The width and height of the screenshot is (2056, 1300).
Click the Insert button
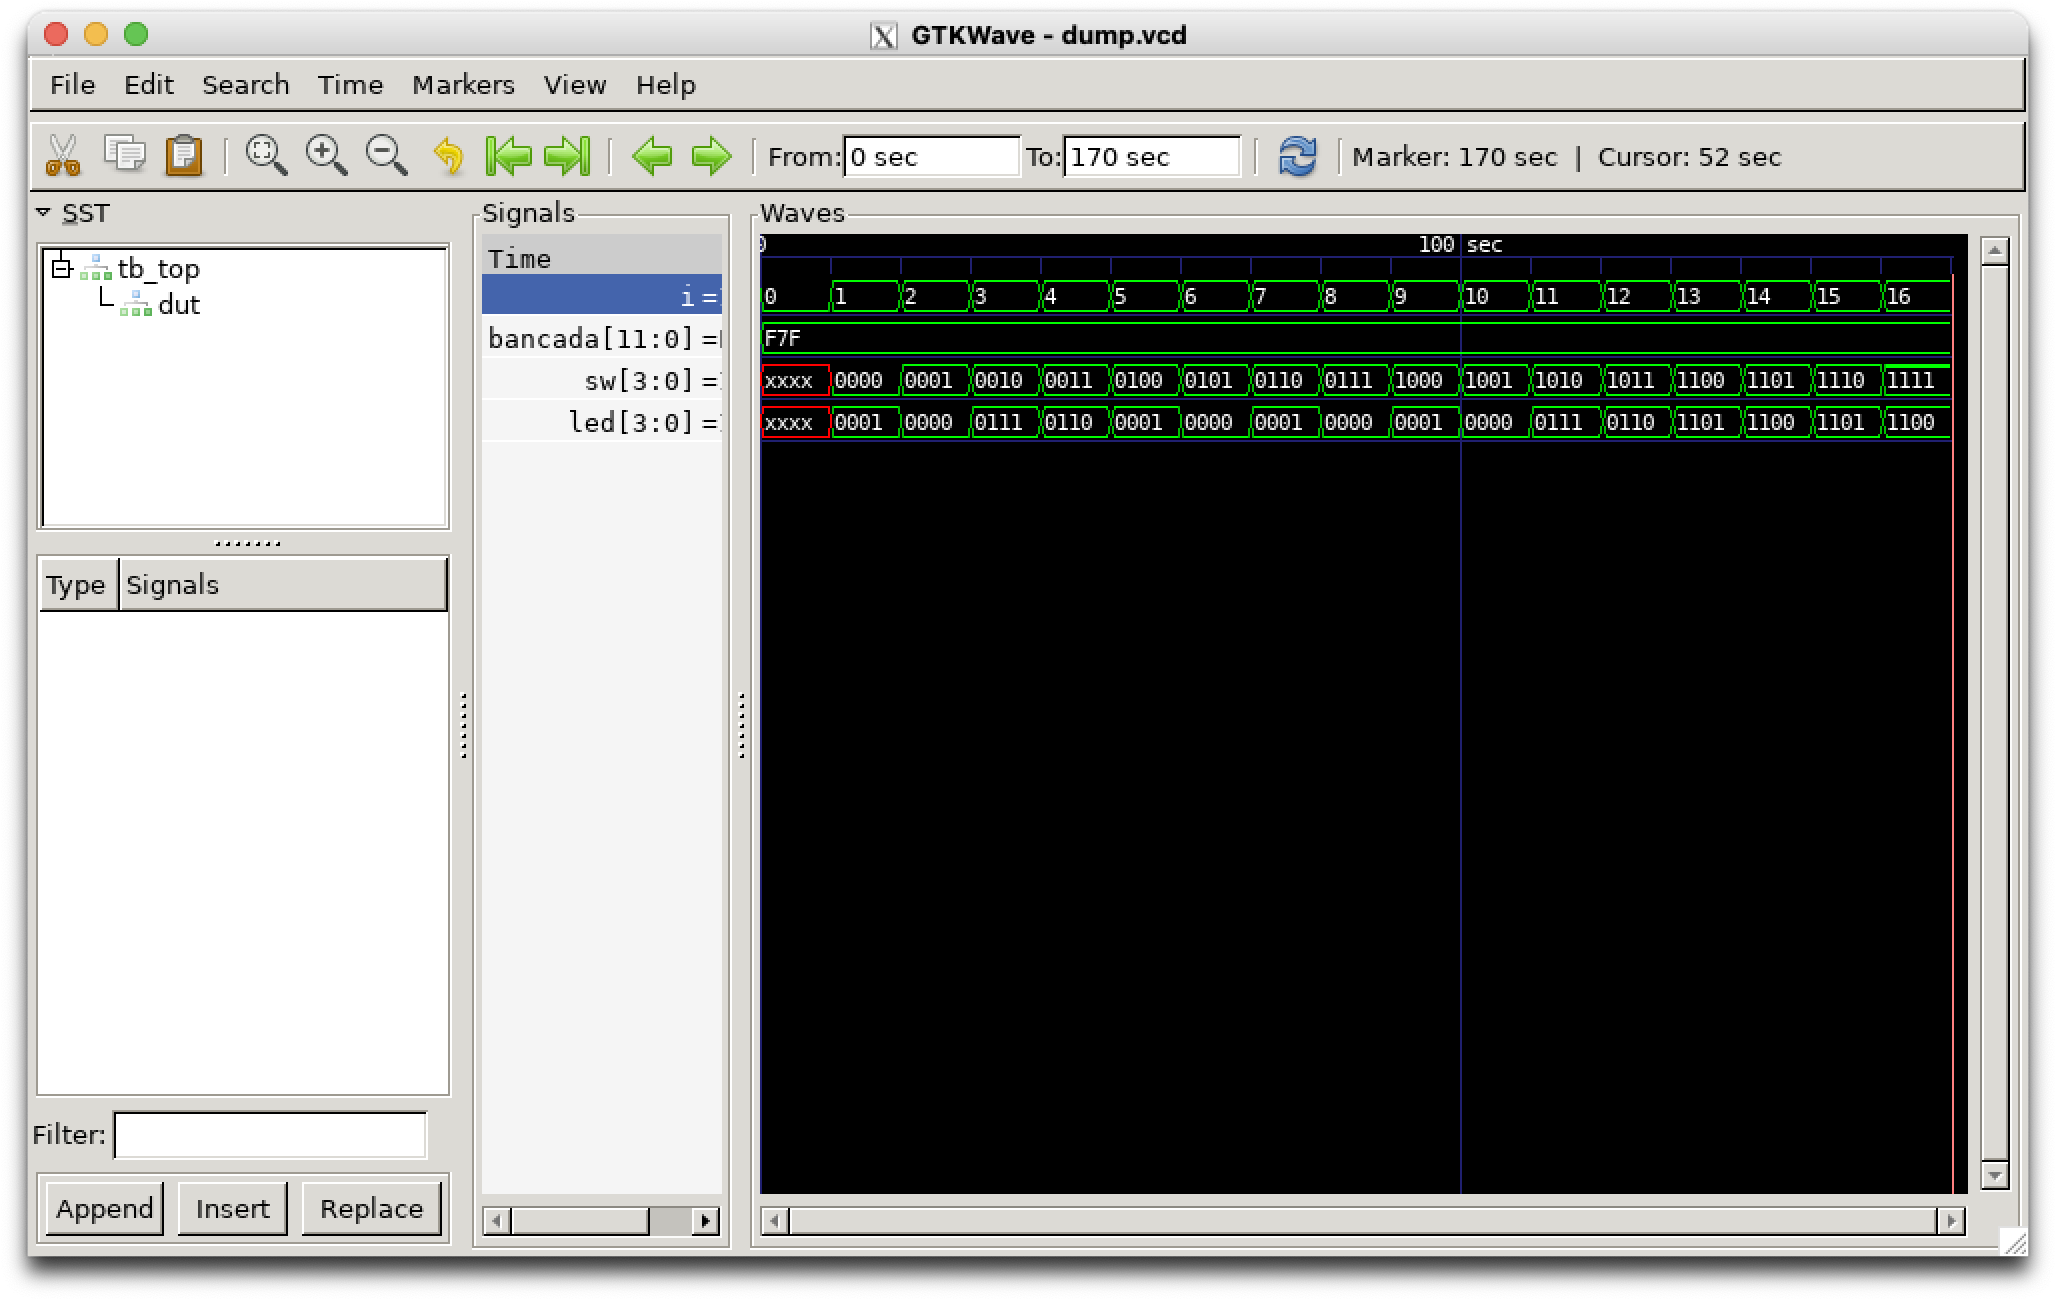pos(233,1209)
